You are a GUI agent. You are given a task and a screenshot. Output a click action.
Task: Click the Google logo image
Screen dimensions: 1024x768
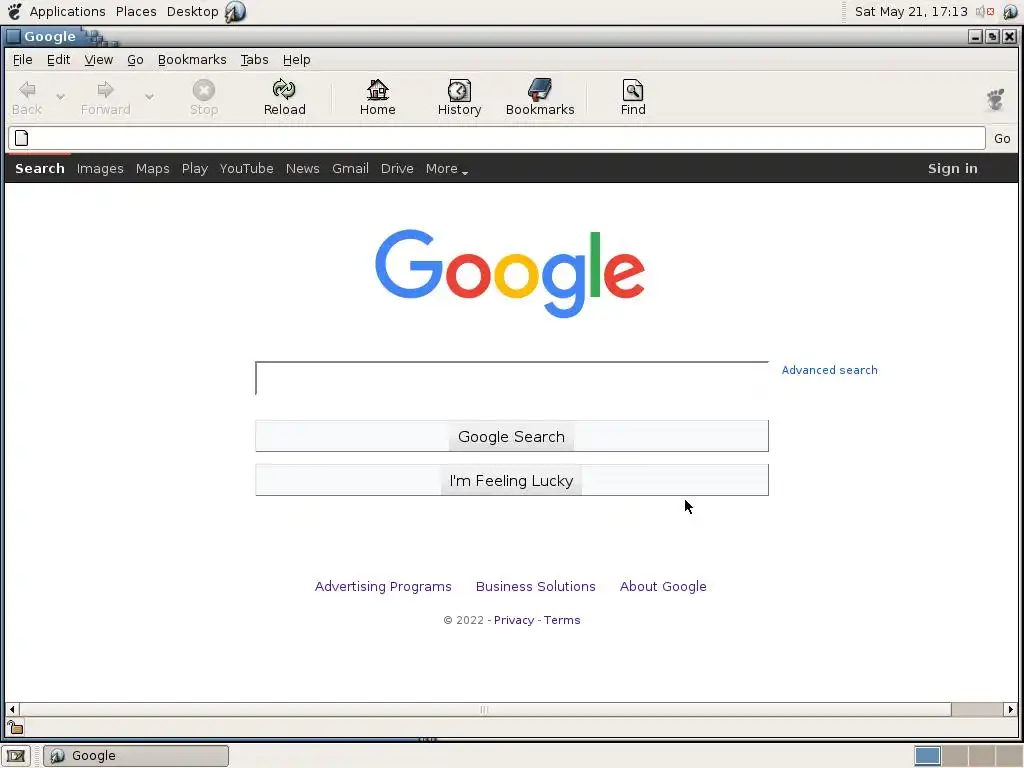click(x=510, y=273)
